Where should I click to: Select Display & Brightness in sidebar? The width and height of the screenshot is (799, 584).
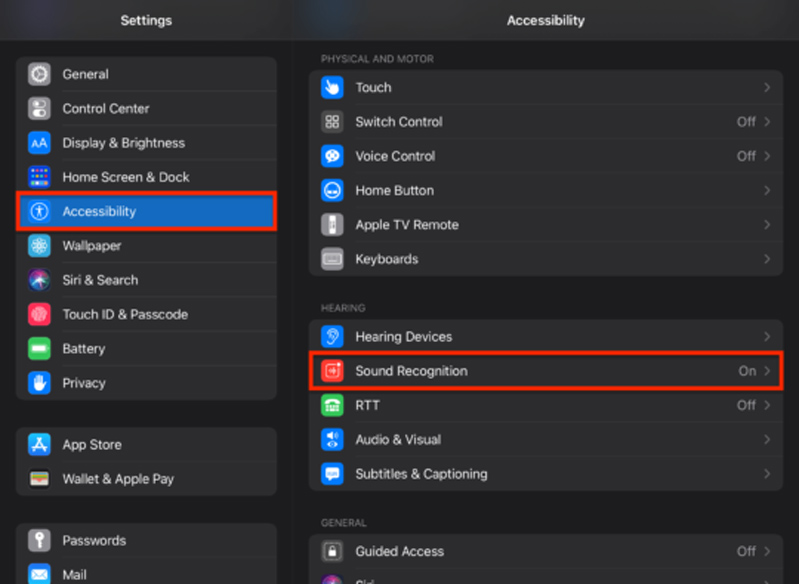click(x=146, y=143)
